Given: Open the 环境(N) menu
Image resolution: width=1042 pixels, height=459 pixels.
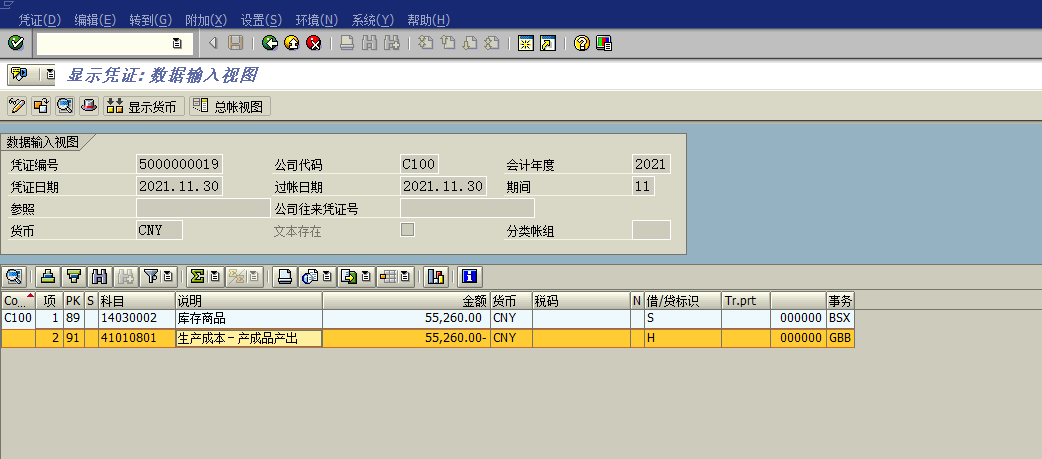Looking at the screenshot, I should (317, 20).
